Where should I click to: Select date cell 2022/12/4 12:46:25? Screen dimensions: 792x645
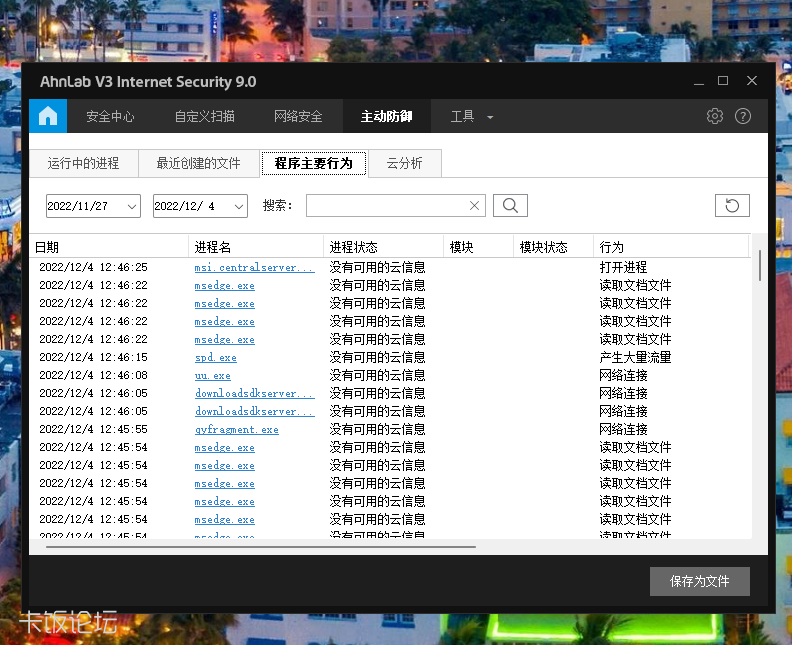click(x=93, y=267)
